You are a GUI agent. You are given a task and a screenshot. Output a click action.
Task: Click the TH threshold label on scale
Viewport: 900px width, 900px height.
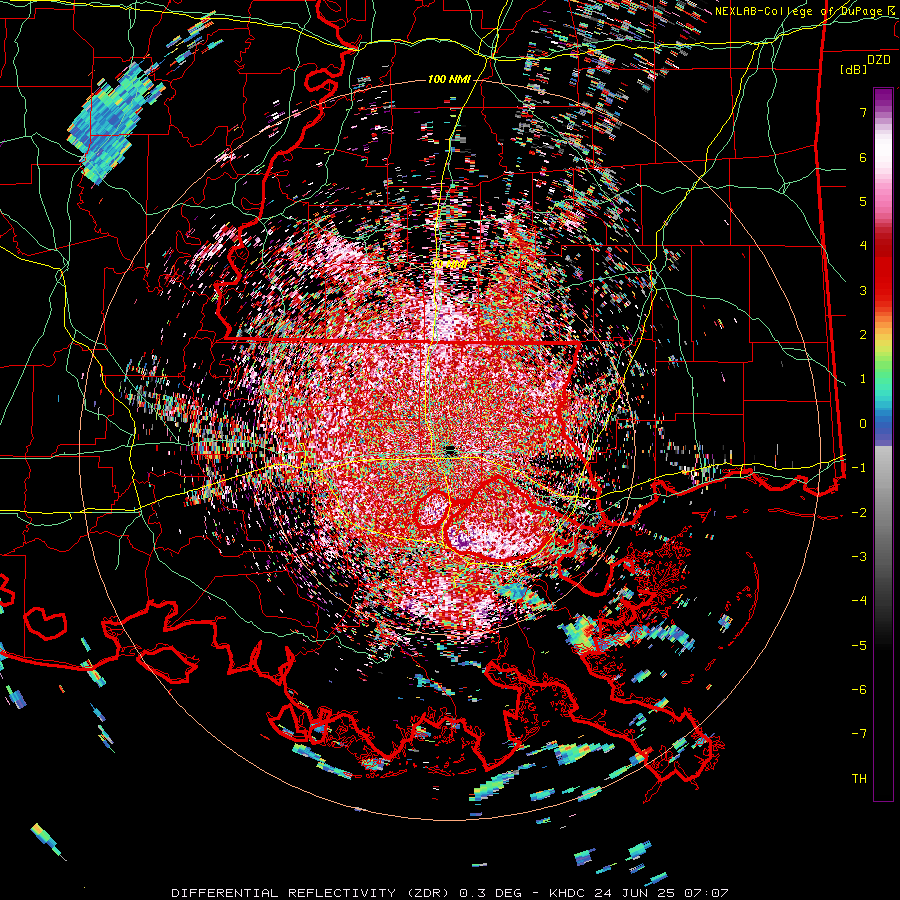(859, 779)
